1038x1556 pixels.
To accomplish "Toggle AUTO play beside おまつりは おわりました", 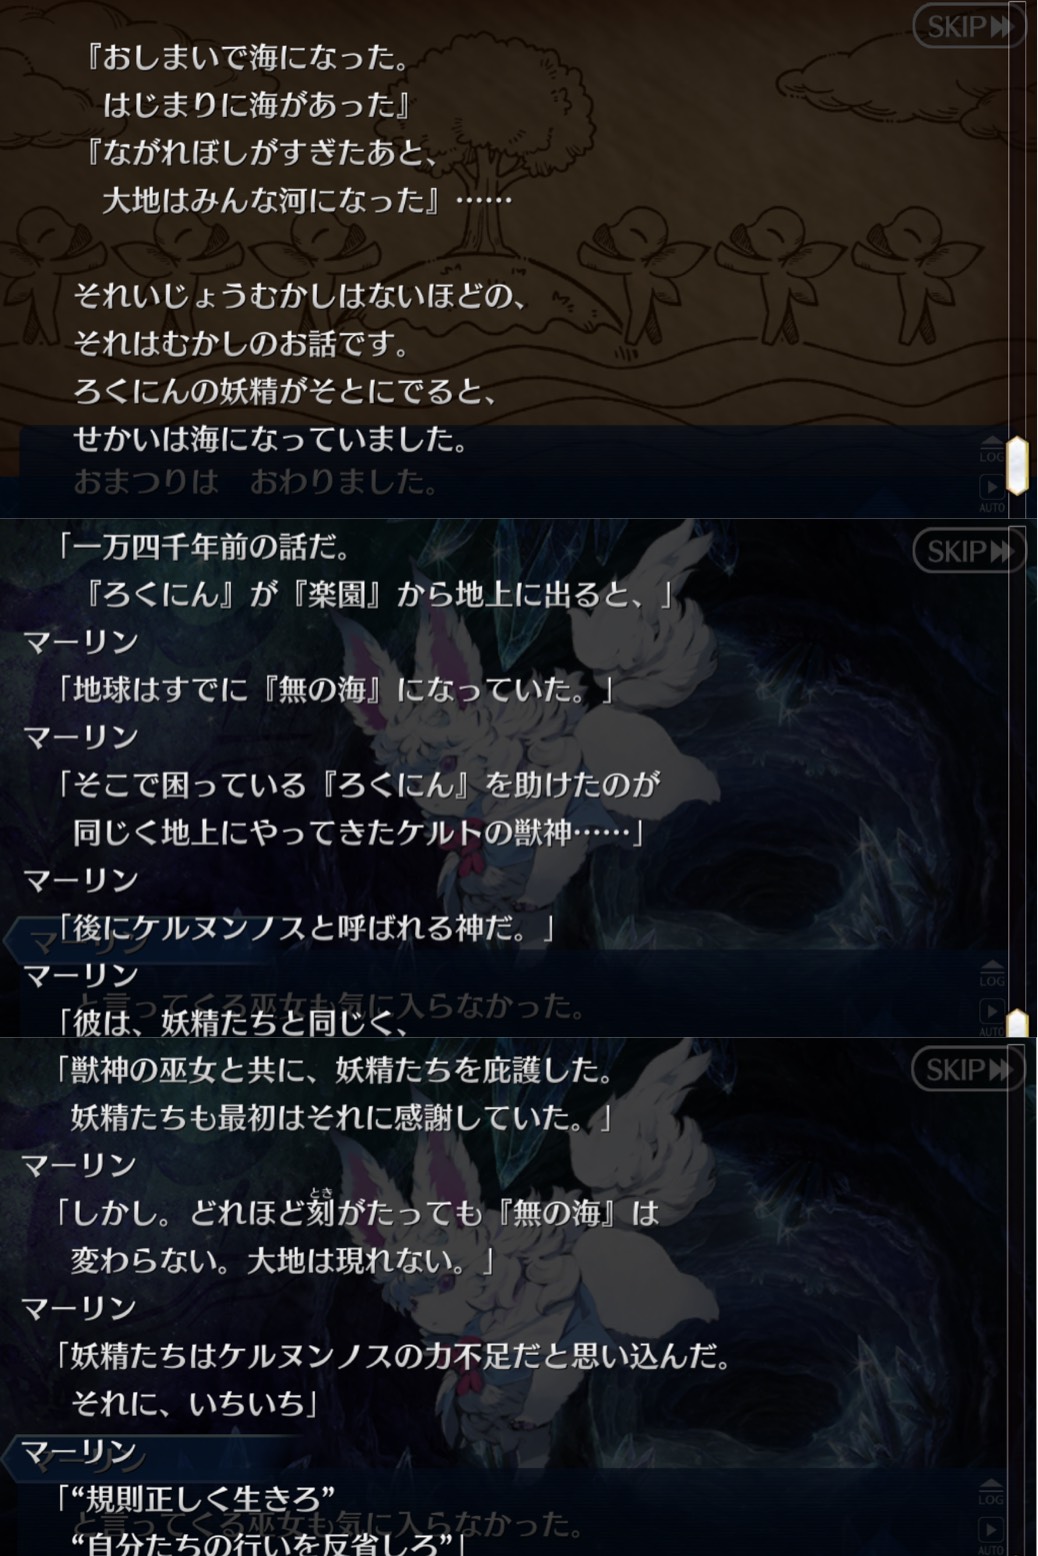I will (x=991, y=493).
